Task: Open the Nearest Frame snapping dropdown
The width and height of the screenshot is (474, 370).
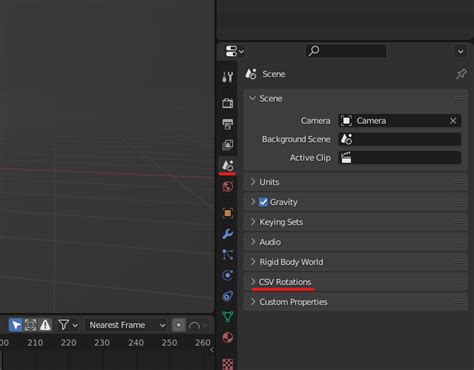Action: tap(127, 325)
